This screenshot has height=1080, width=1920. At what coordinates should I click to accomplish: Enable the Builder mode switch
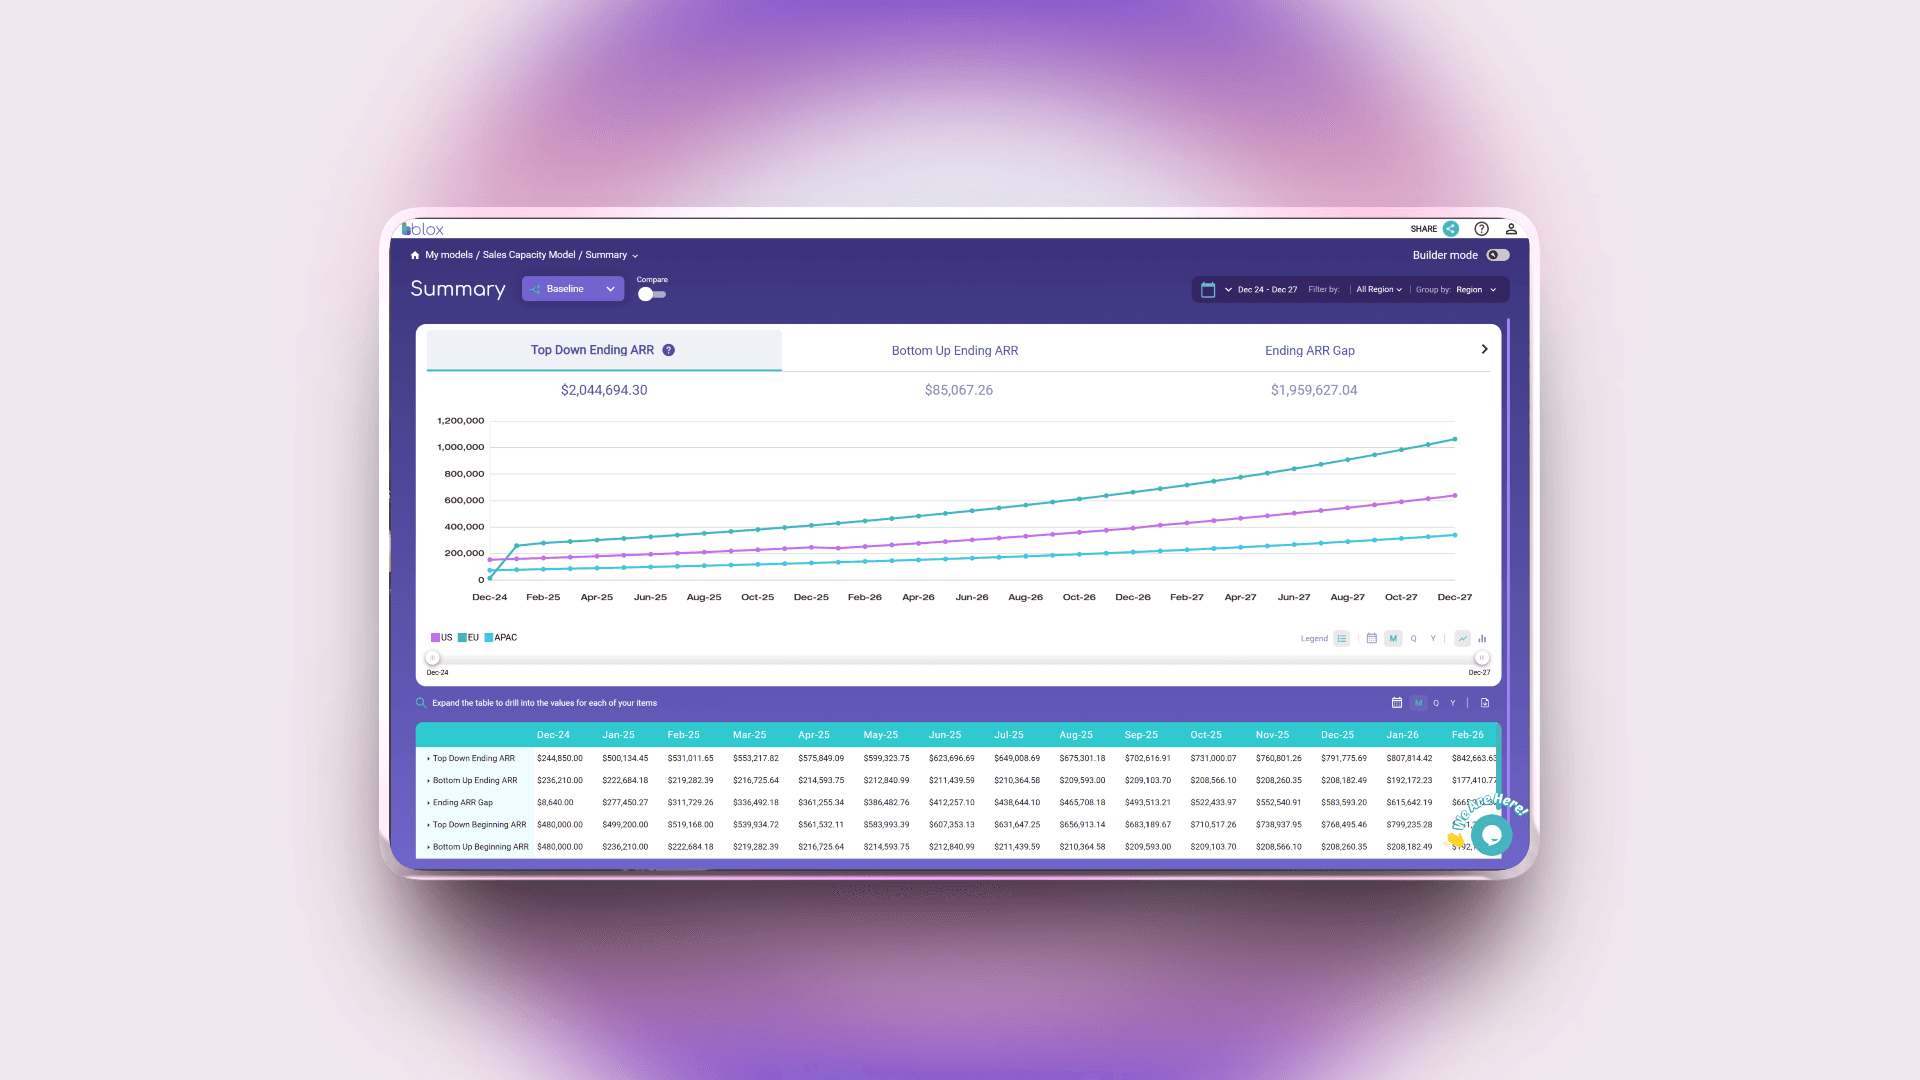click(x=1497, y=255)
